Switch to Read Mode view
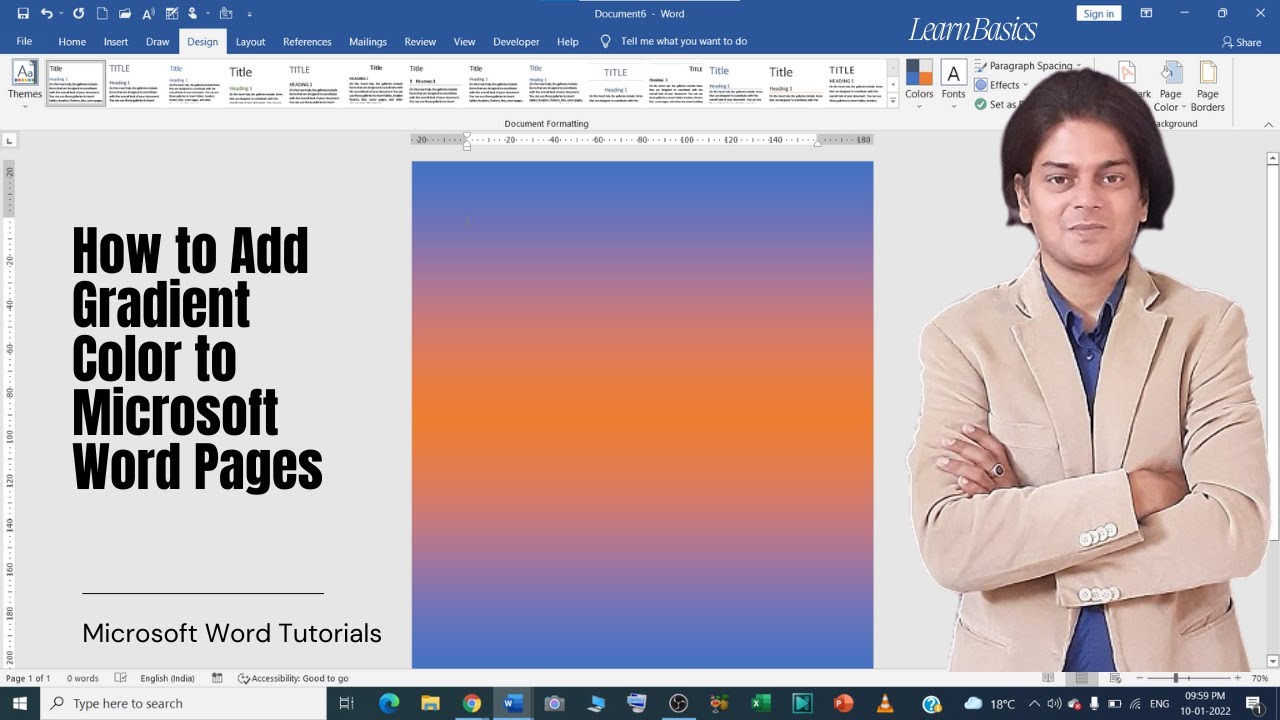Viewport: 1280px width, 720px height. [1048, 678]
